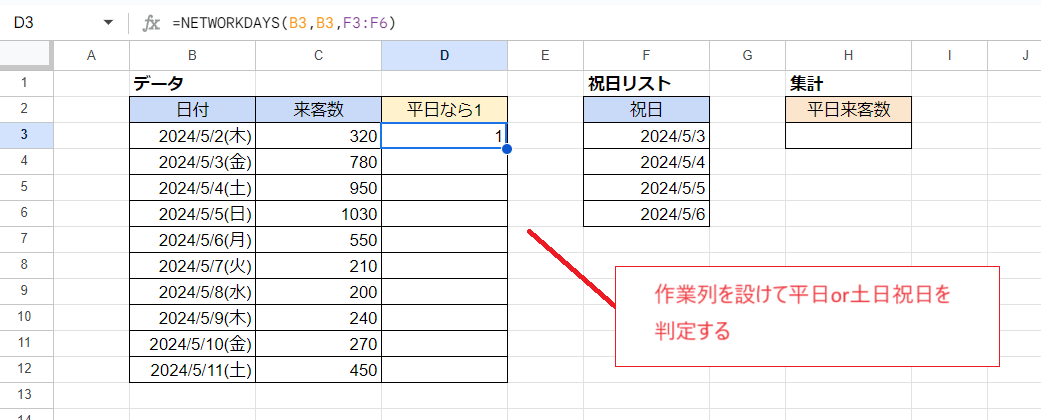Click the select-all corner box
The height and width of the screenshot is (420, 1041).
click(x=27, y=56)
